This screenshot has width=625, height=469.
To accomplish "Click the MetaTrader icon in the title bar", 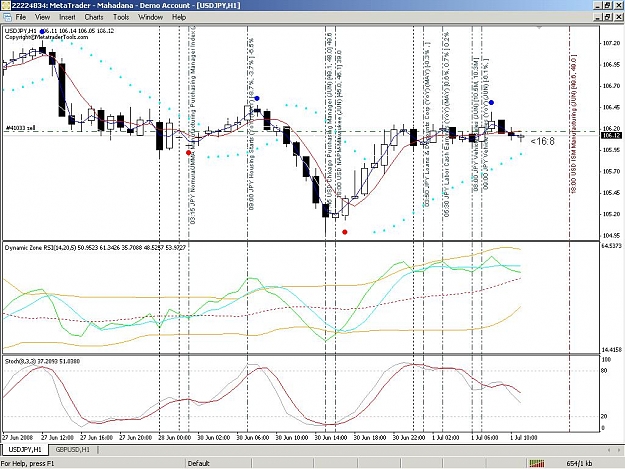I will (x=5, y=6).
